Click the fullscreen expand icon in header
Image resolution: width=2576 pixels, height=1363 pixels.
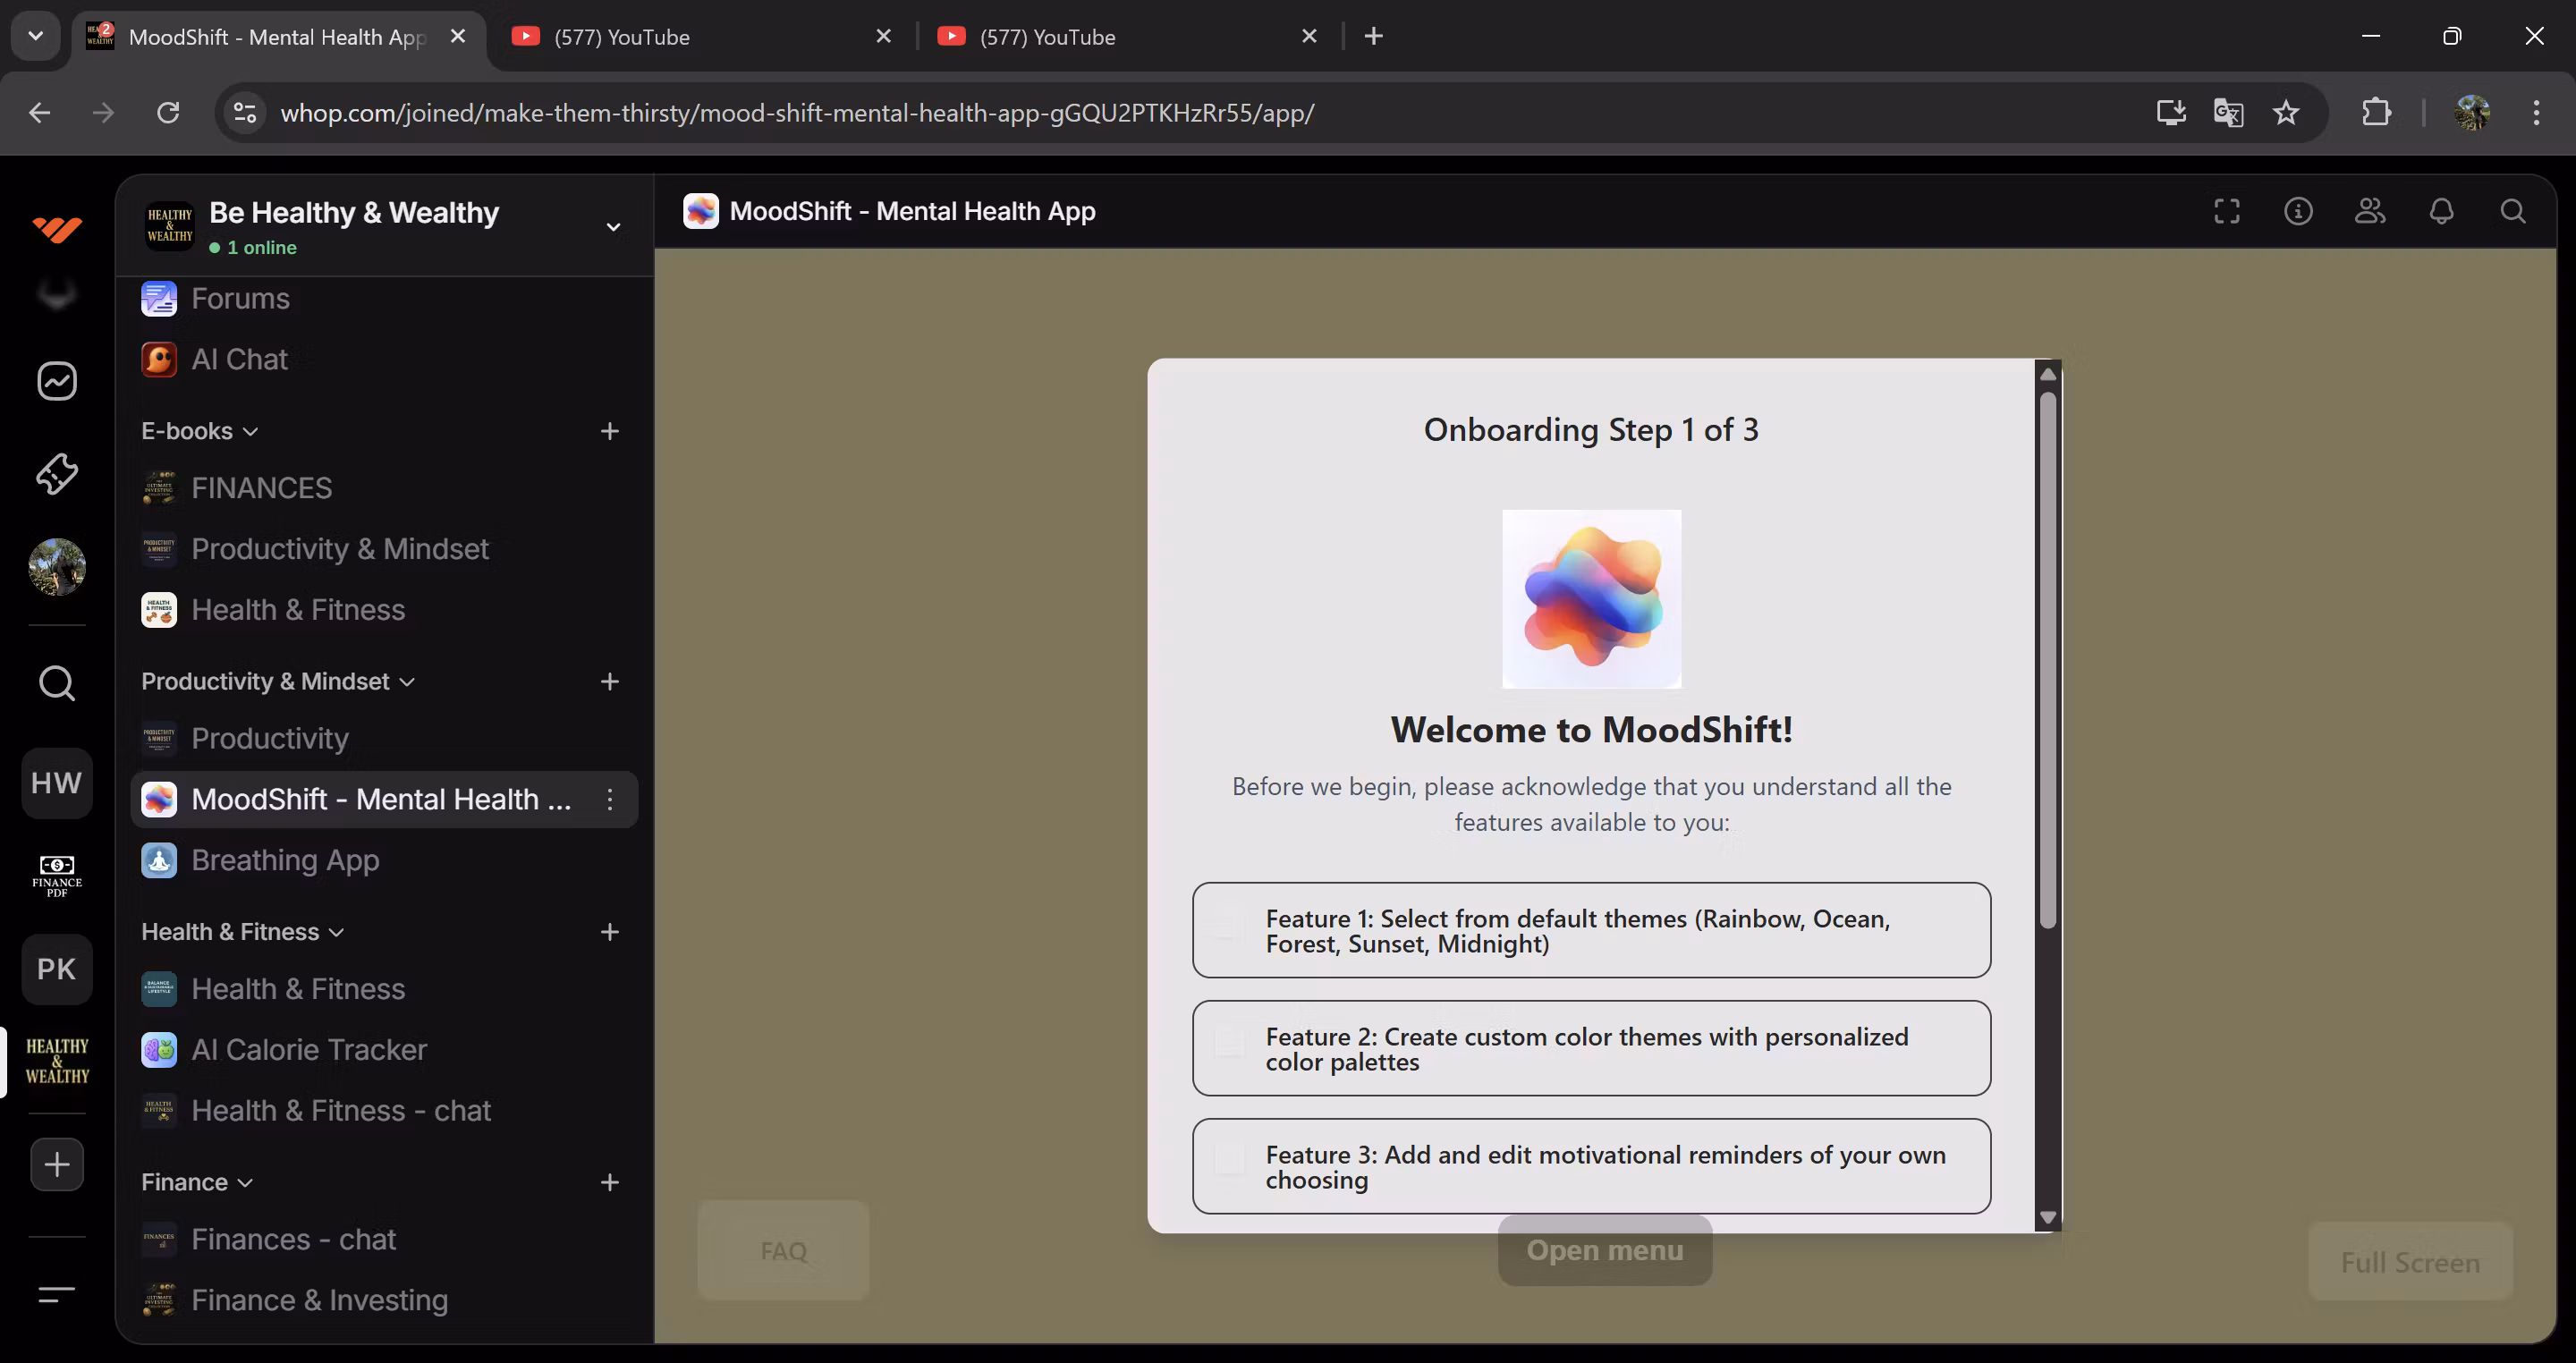tap(2226, 211)
